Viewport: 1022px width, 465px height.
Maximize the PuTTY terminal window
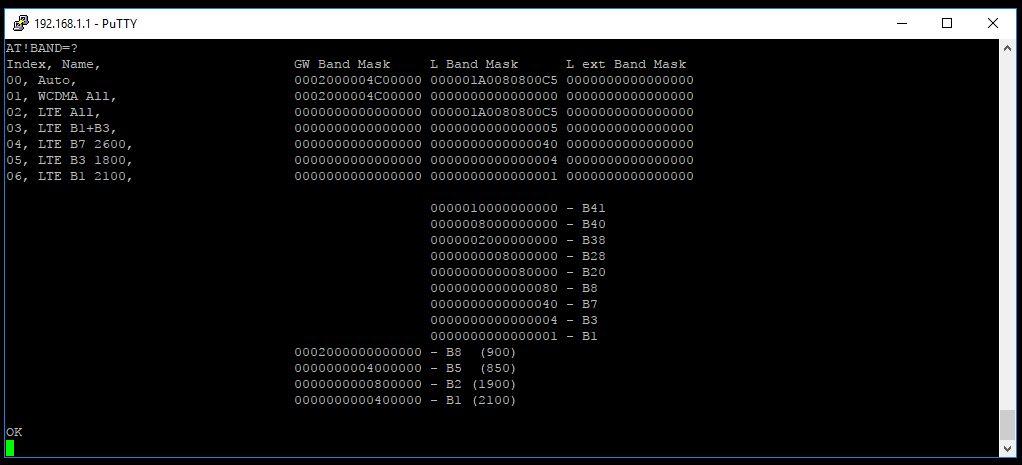(x=947, y=22)
